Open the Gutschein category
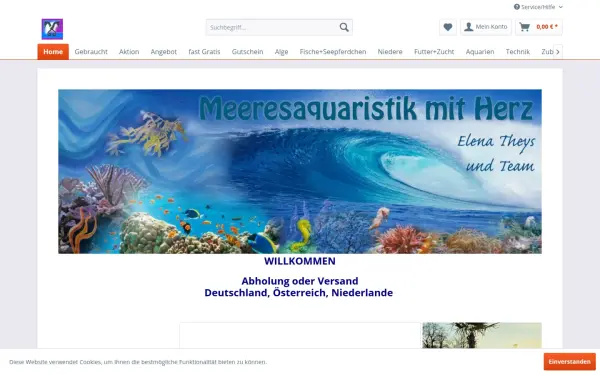 click(248, 52)
